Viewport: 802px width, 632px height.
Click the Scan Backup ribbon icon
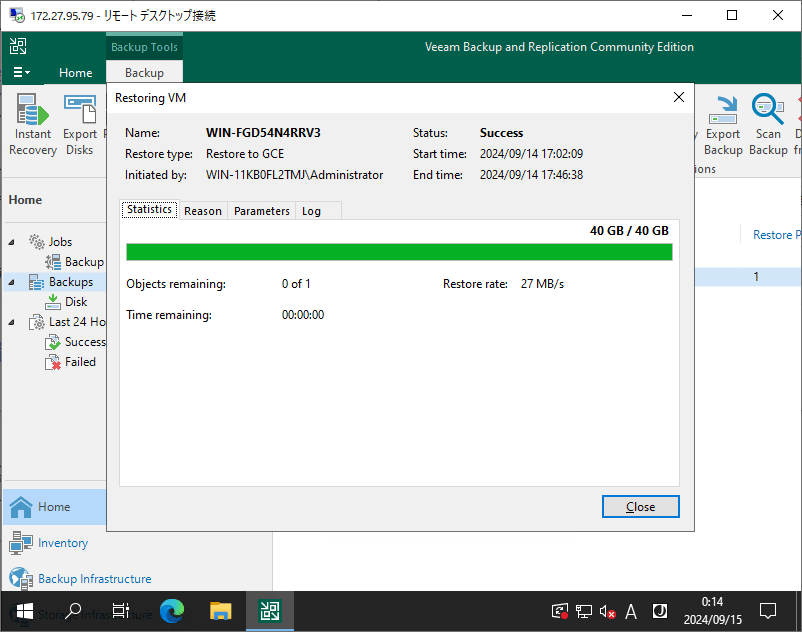(x=768, y=124)
